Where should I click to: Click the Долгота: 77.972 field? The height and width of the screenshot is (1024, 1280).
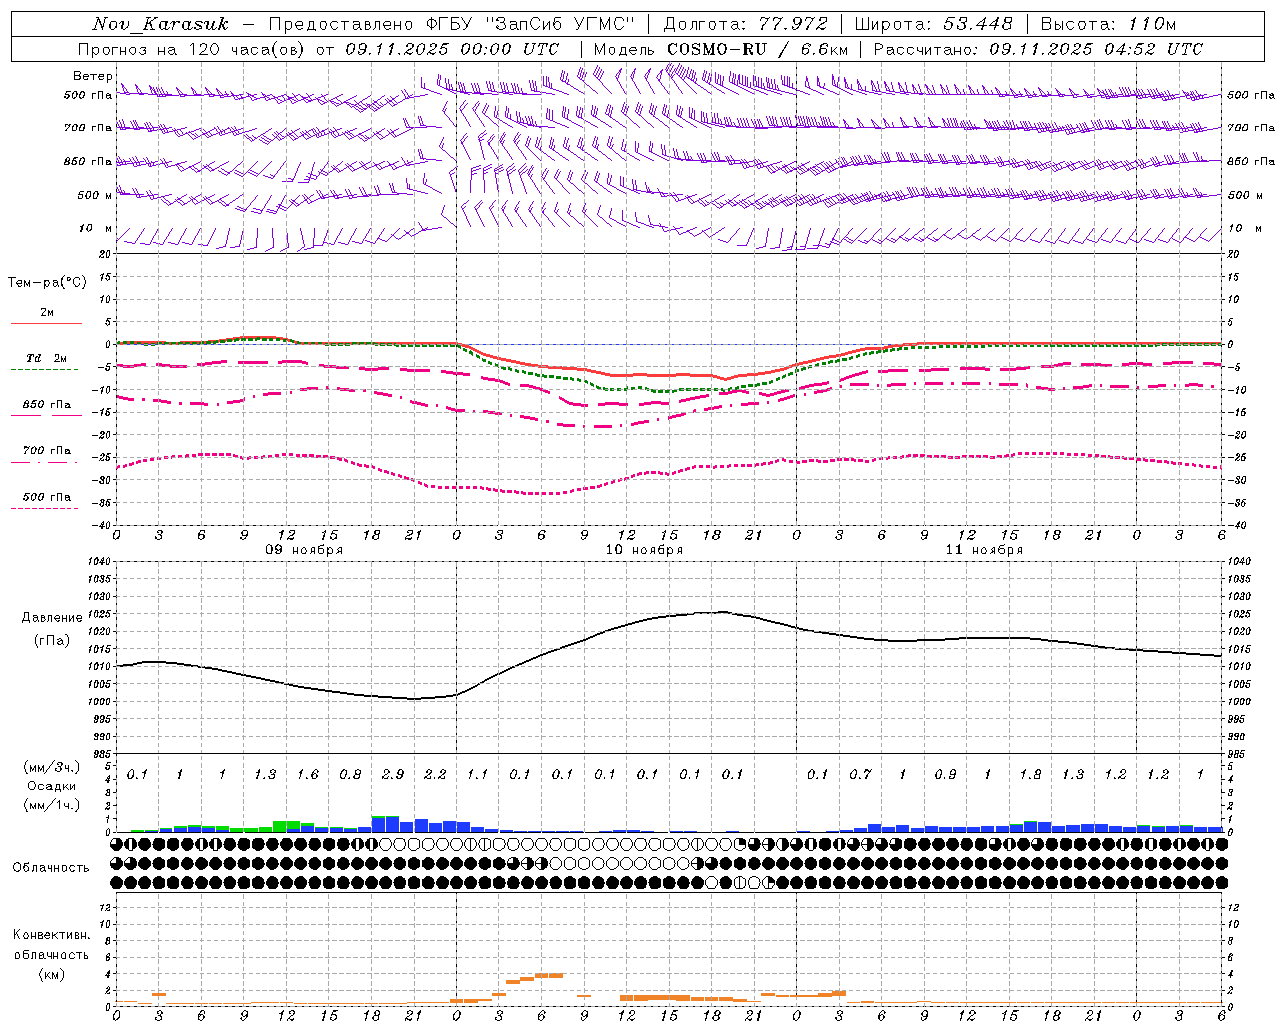(746, 24)
